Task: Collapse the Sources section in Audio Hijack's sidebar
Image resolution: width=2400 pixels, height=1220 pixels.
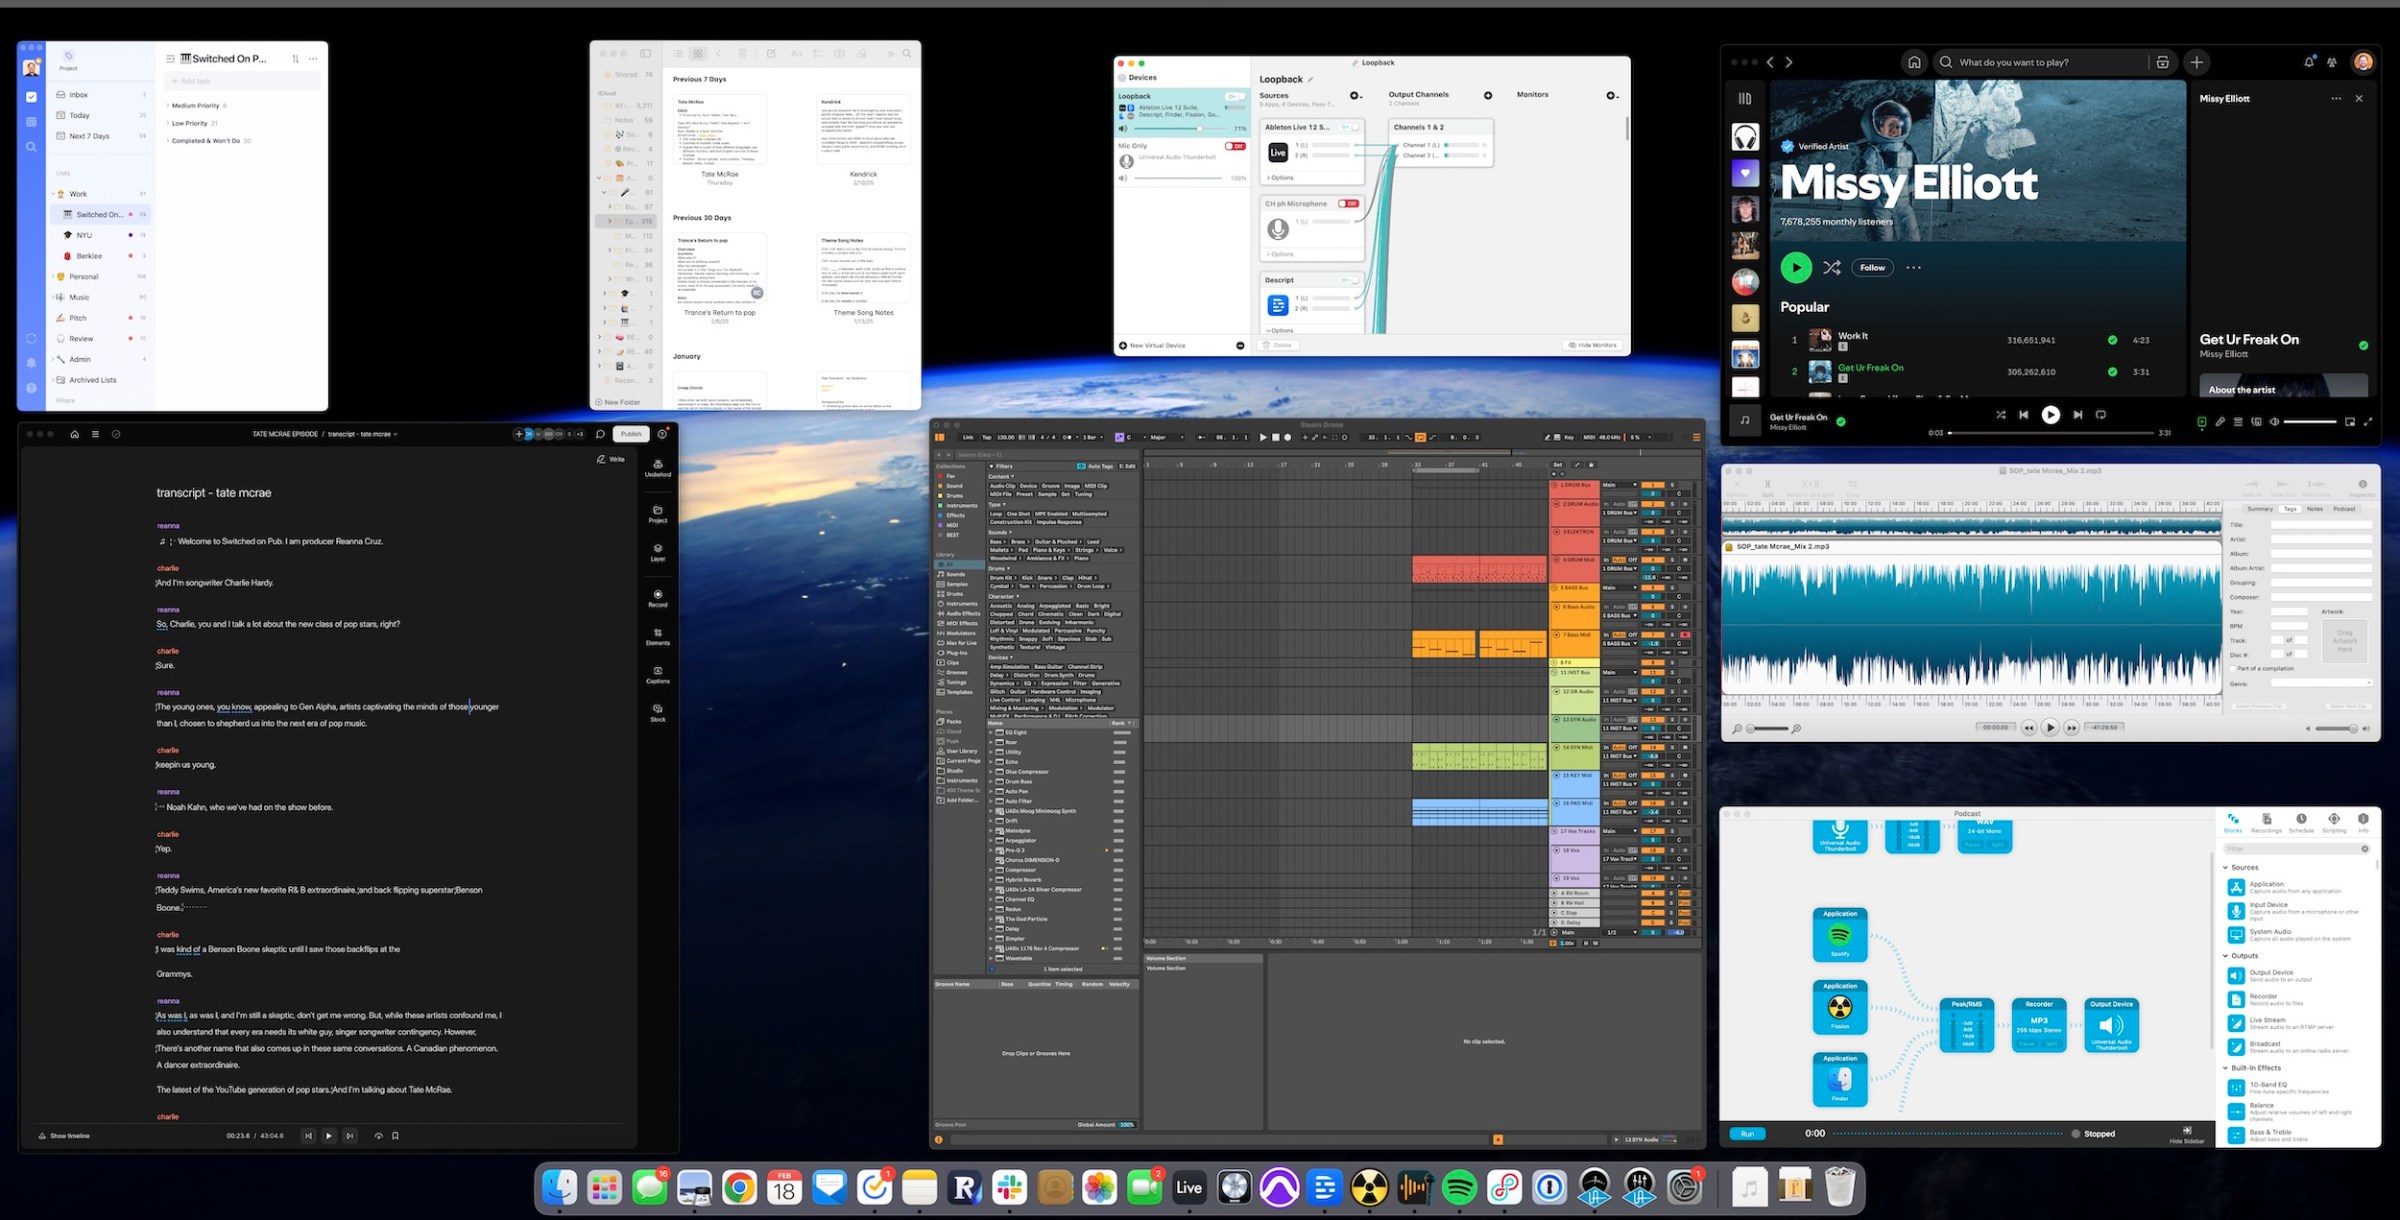Action: click(2228, 867)
